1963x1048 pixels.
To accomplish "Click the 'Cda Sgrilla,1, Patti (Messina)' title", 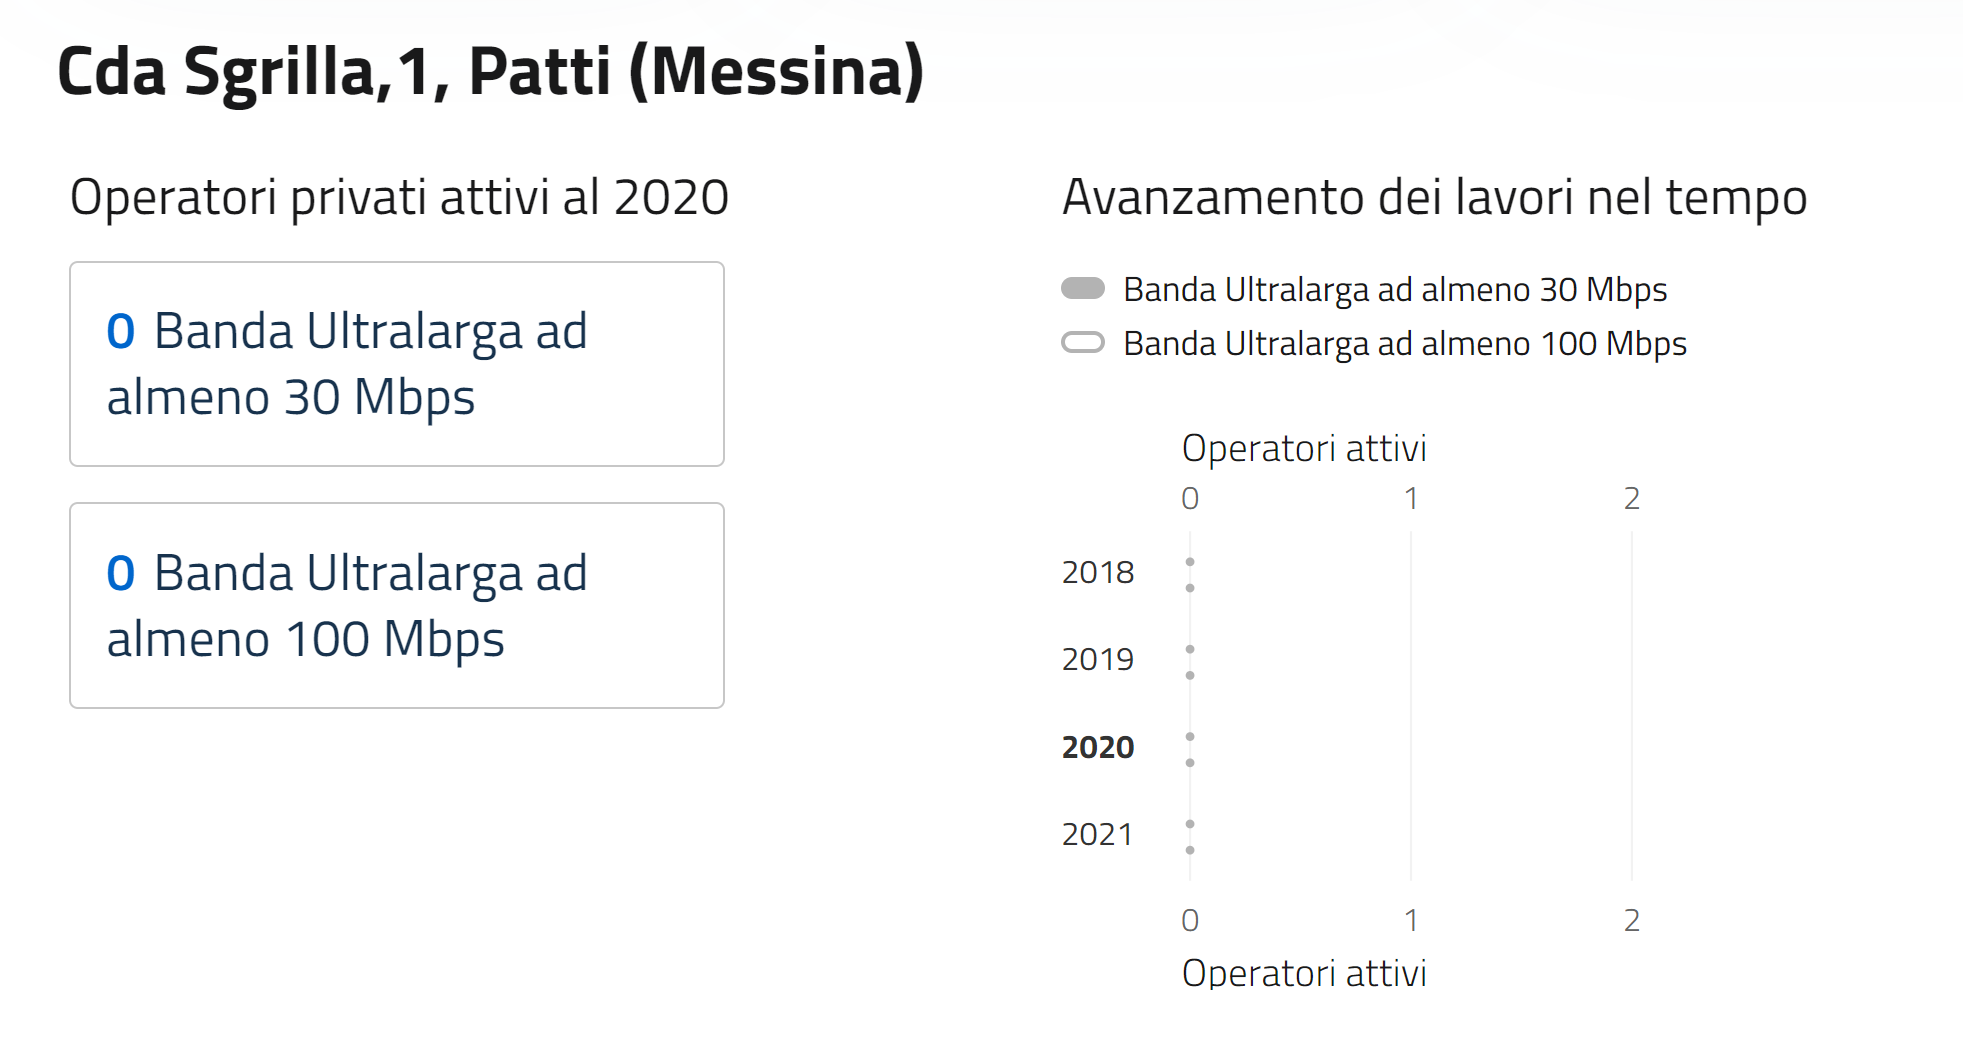I will coord(490,72).
